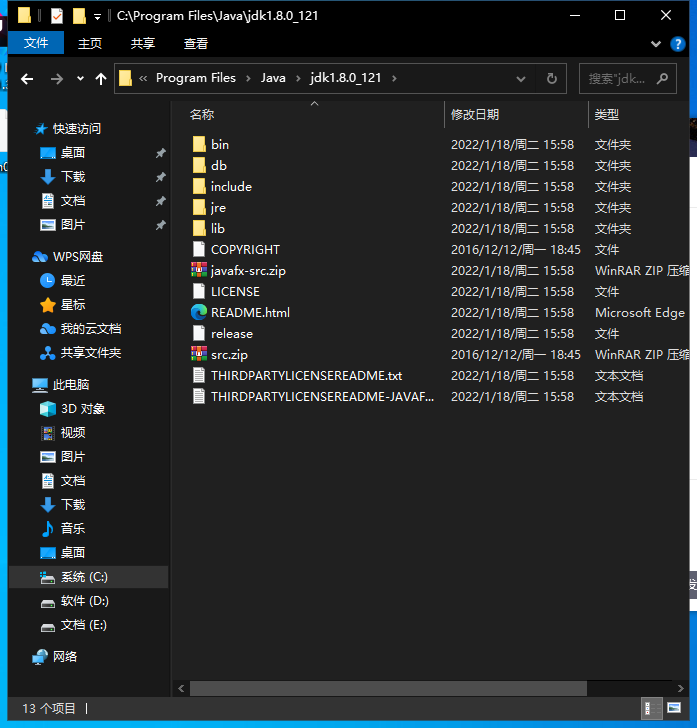The height and width of the screenshot is (728, 697).
Task: Select THIRDPARTYLICENSEREADME.txt file
Action: coord(306,375)
